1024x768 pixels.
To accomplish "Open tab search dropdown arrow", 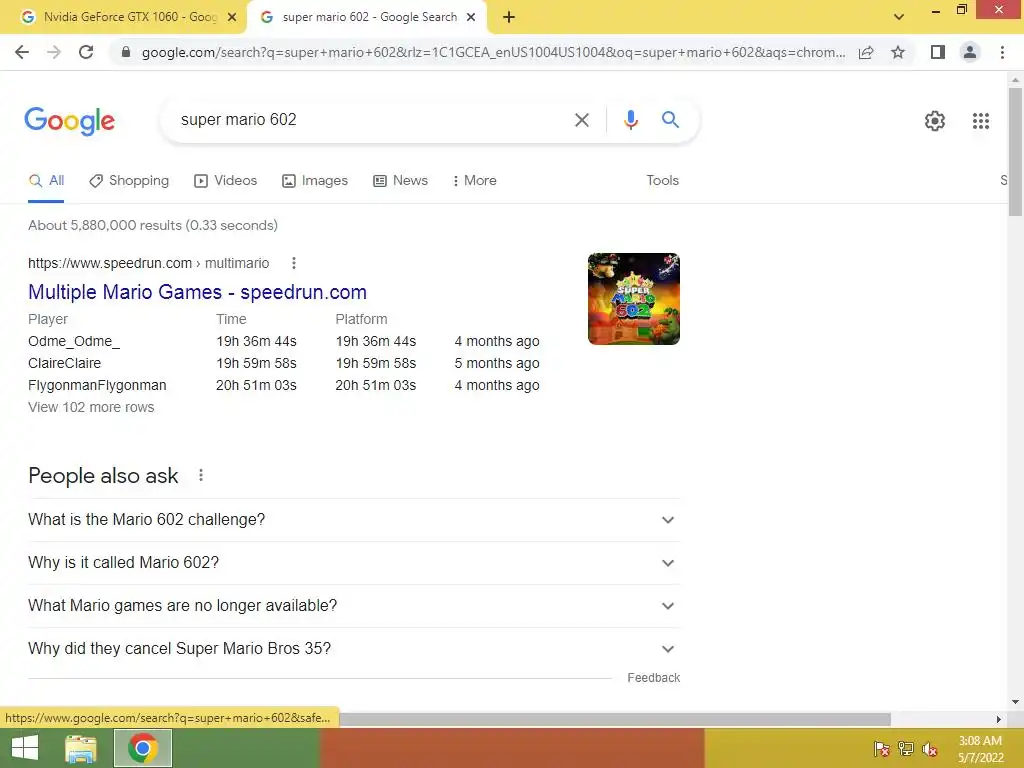I will coord(899,17).
